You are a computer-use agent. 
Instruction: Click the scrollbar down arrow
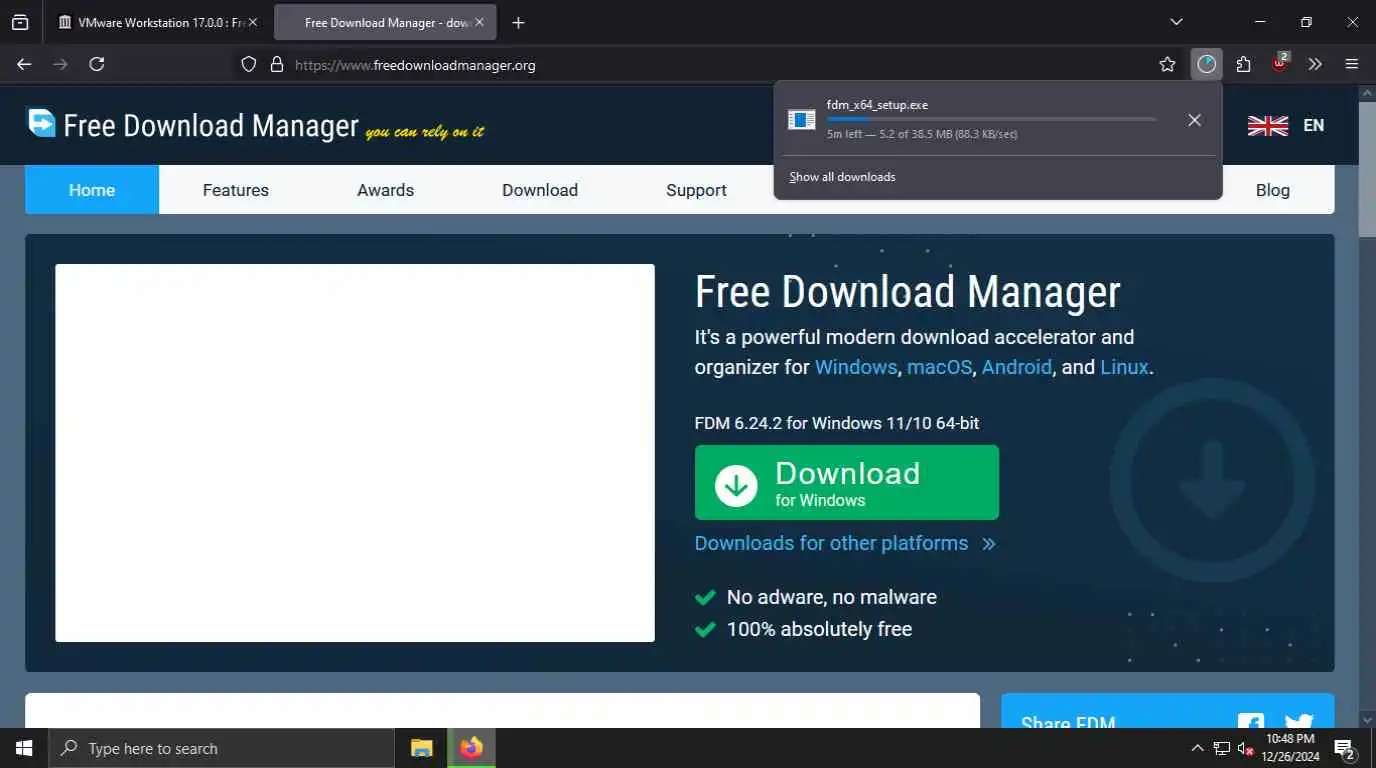click(x=1367, y=719)
